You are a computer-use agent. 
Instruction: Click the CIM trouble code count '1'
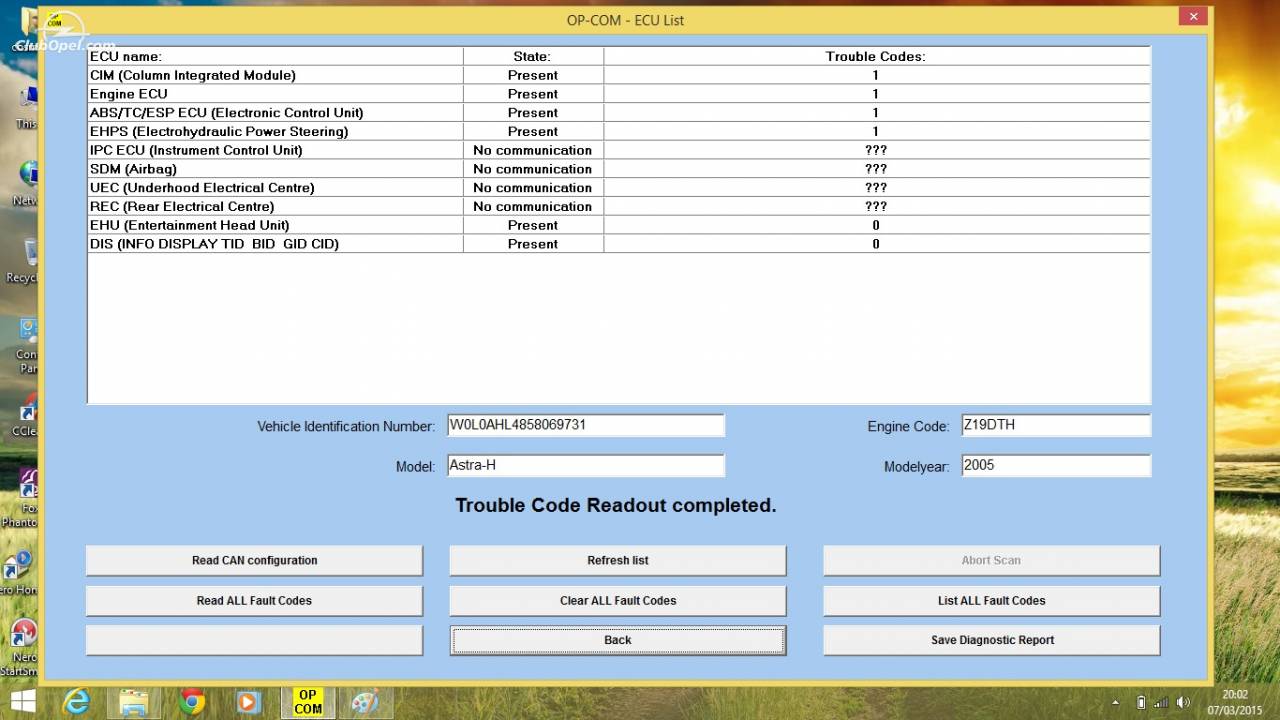tap(876, 75)
